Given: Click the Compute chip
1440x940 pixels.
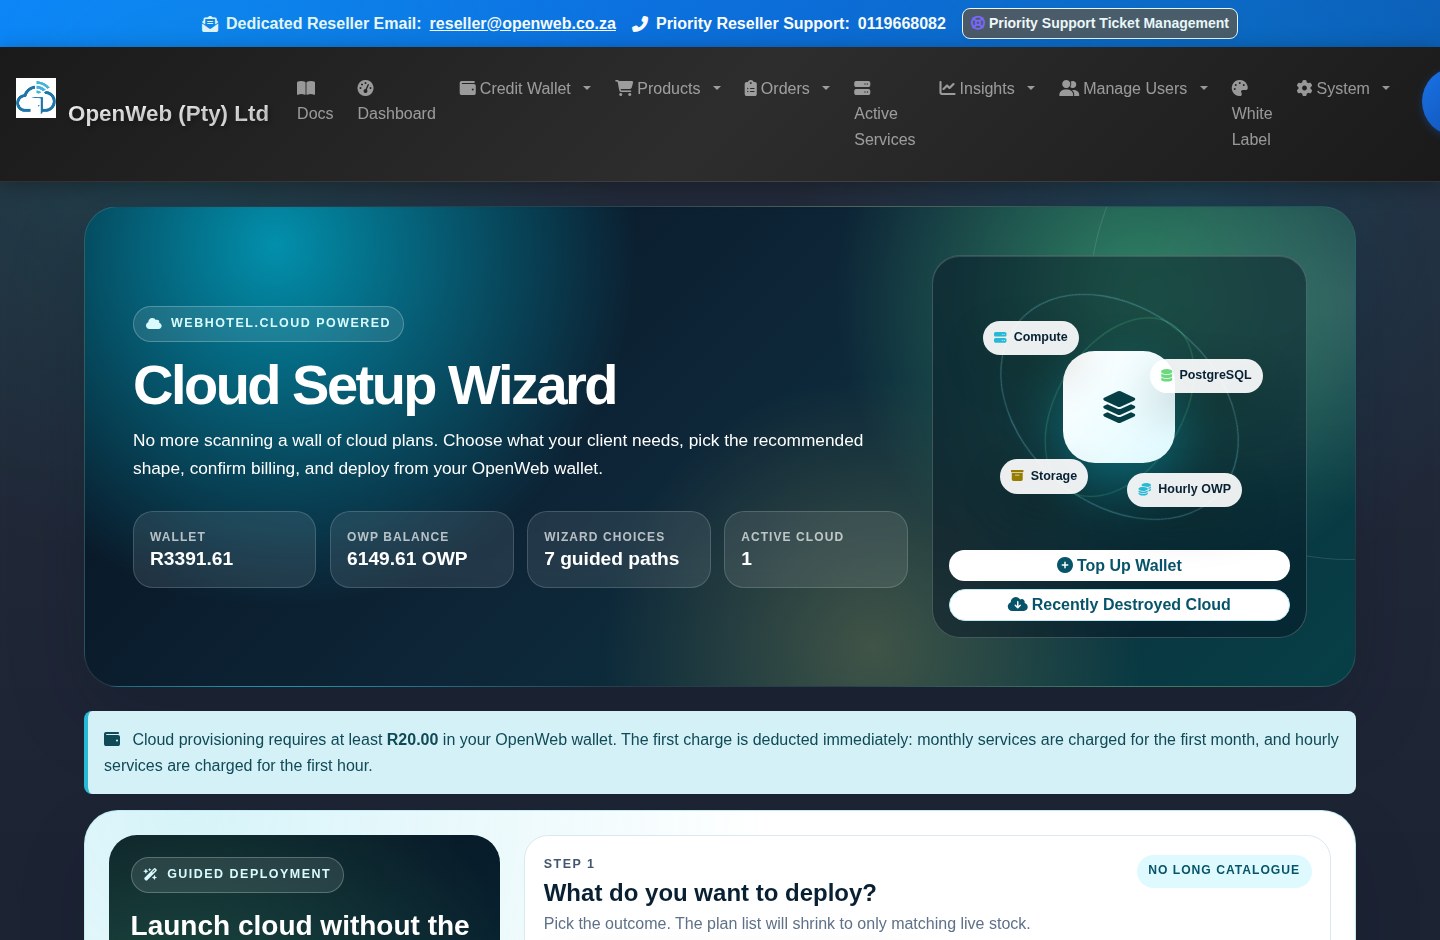Looking at the screenshot, I should pyautogui.click(x=1031, y=337).
